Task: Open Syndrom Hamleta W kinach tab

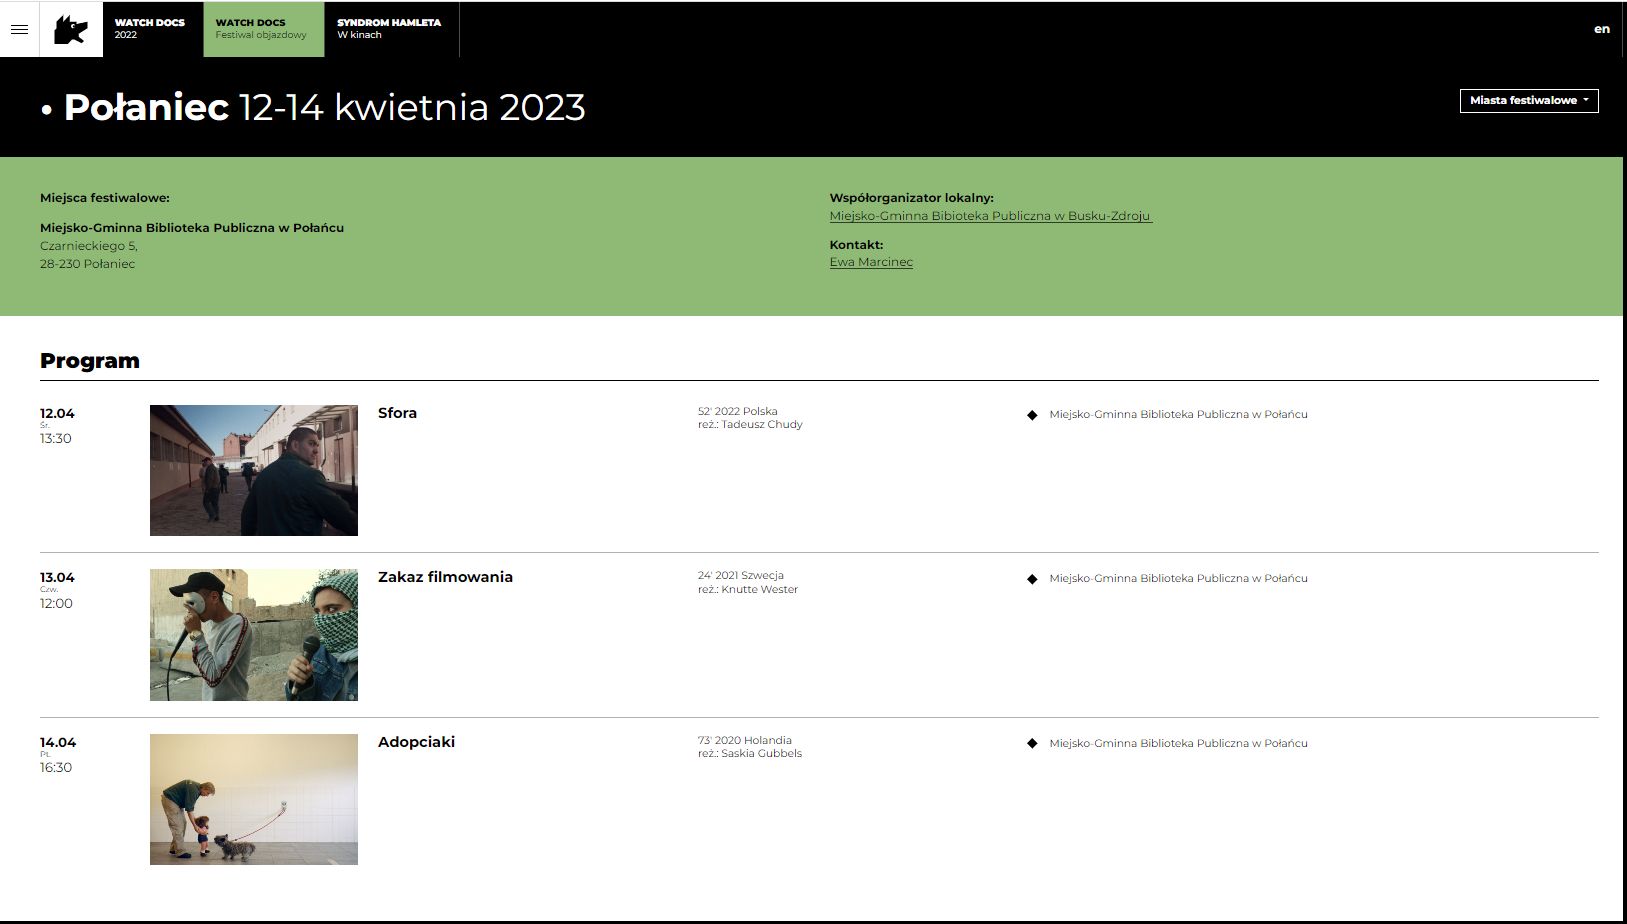Action: pos(390,29)
